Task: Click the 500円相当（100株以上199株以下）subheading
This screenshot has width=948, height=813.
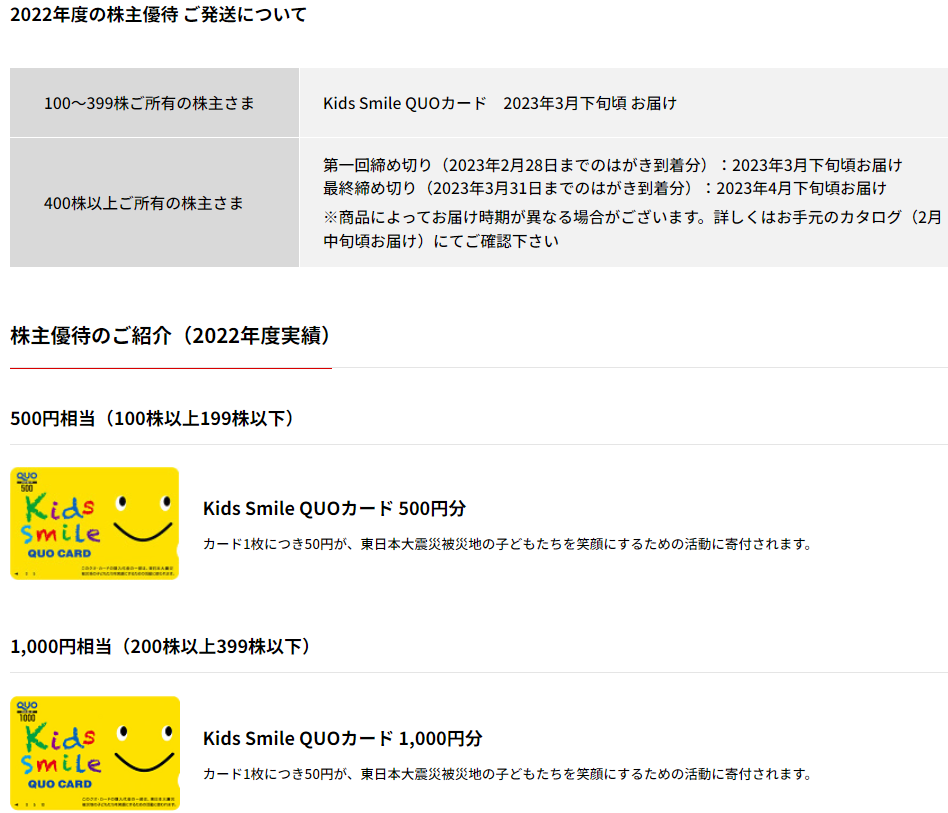Action: point(152,418)
